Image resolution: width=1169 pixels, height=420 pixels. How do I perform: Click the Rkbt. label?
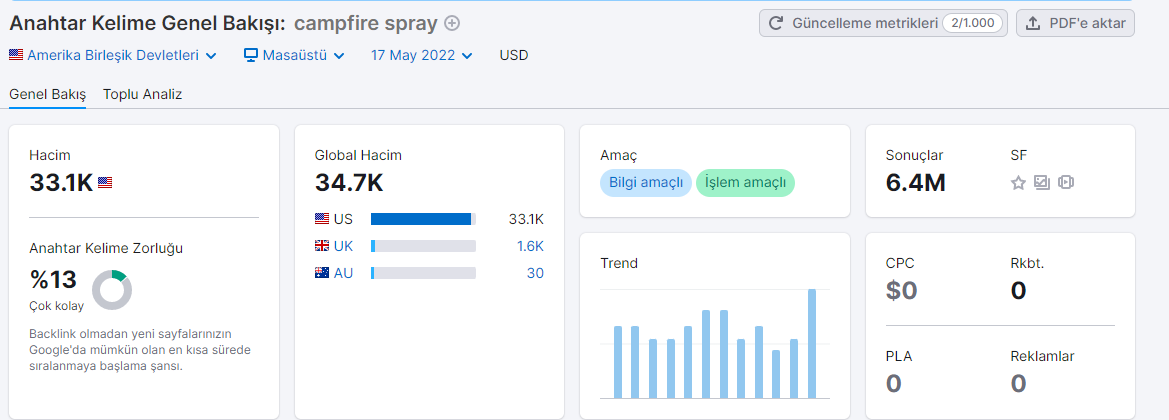pyautogui.click(x=1027, y=263)
